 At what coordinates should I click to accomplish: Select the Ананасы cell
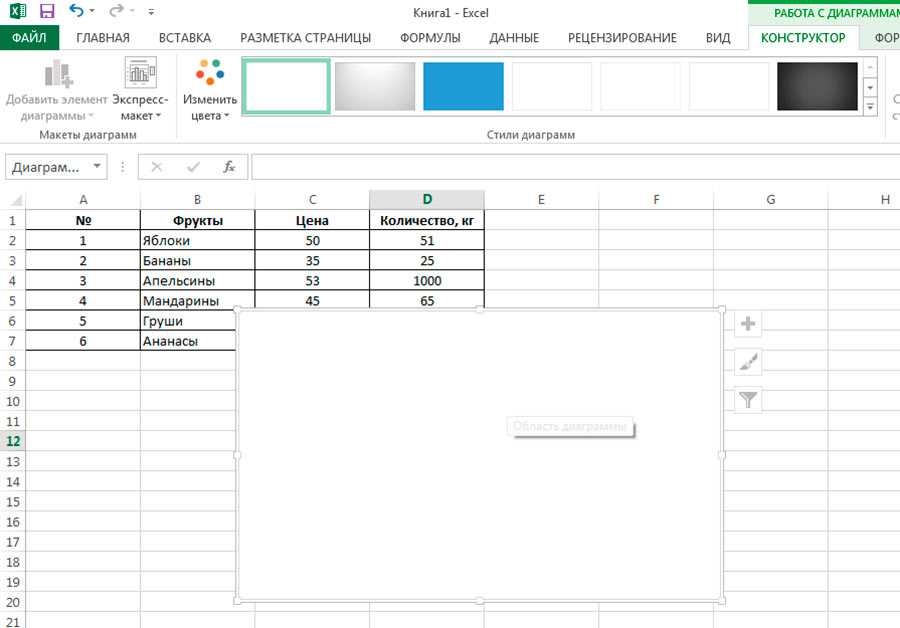tap(188, 341)
